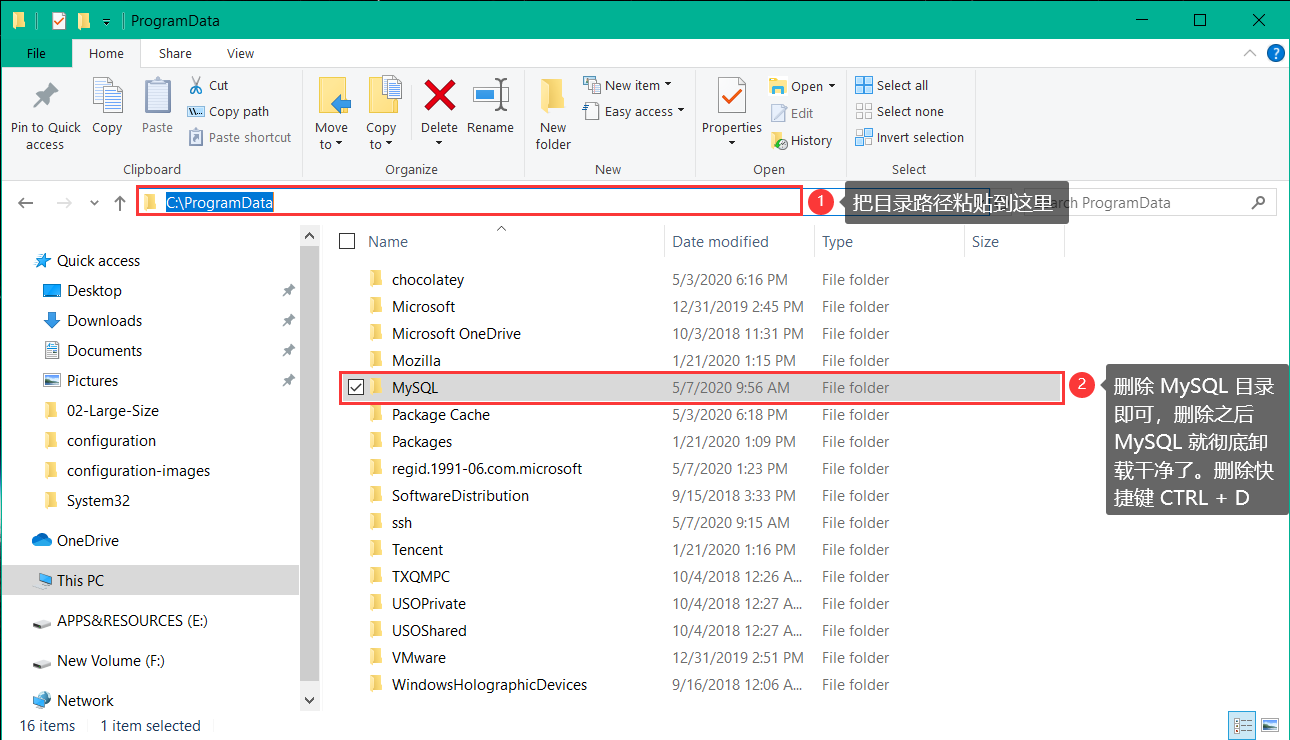Click the Pin to Quick access icon

pos(45,98)
